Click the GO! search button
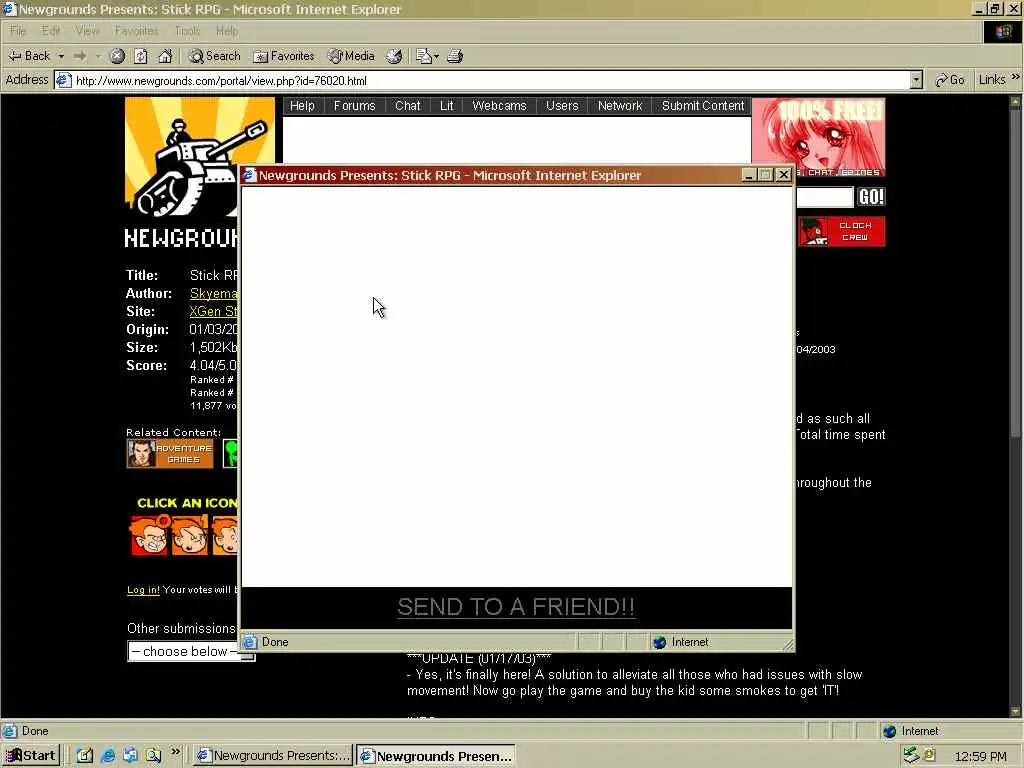The height and width of the screenshot is (768, 1024). coord(871,197)
